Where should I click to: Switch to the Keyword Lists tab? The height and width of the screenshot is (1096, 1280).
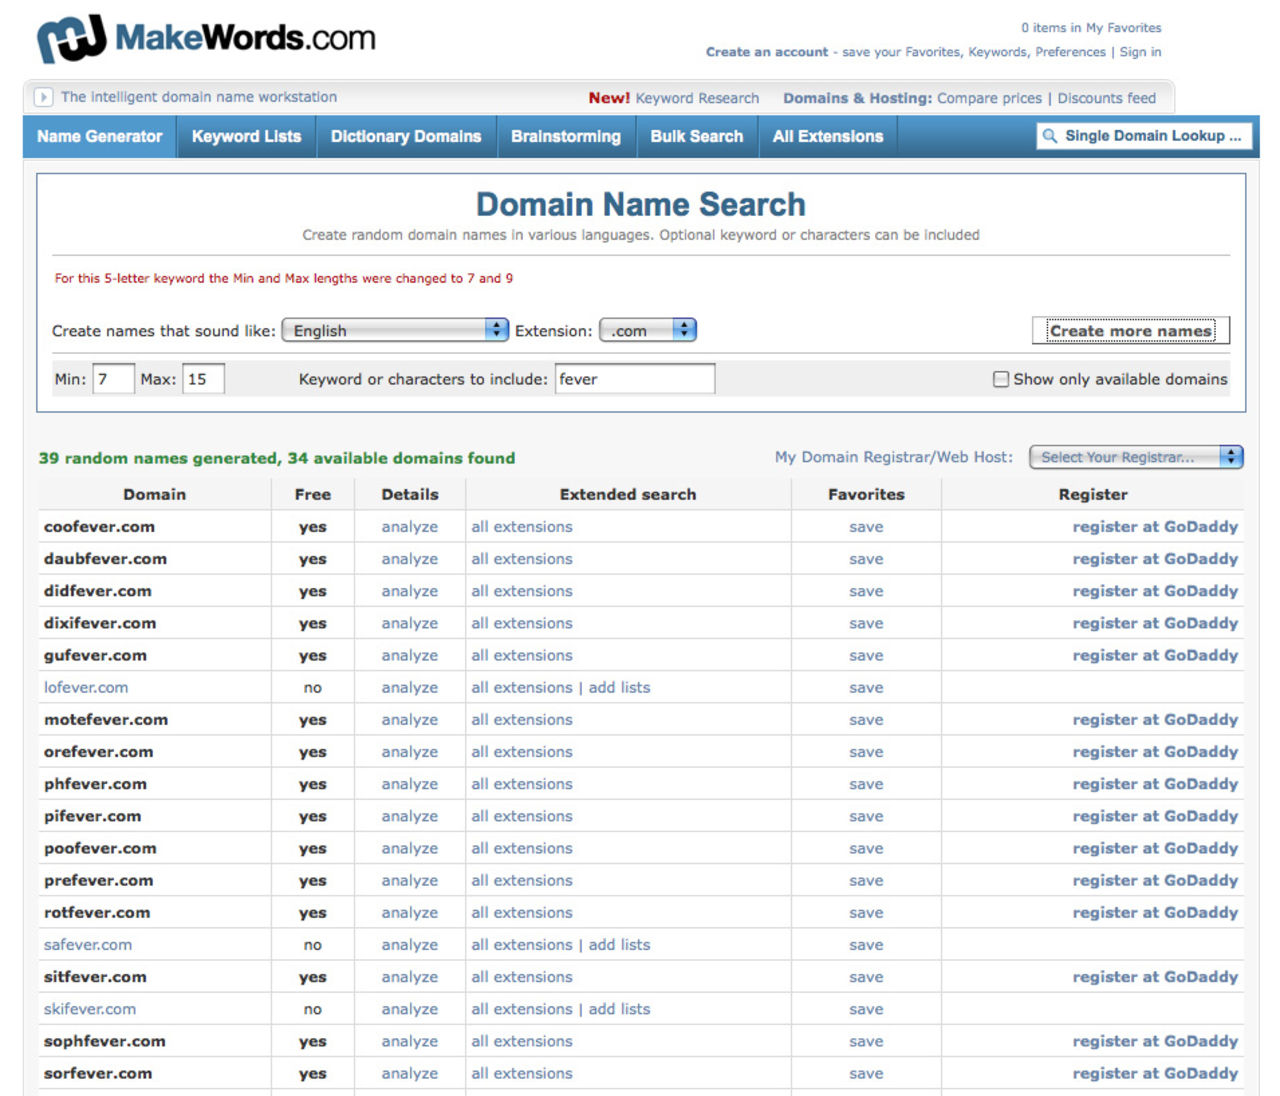coord(246,136)
